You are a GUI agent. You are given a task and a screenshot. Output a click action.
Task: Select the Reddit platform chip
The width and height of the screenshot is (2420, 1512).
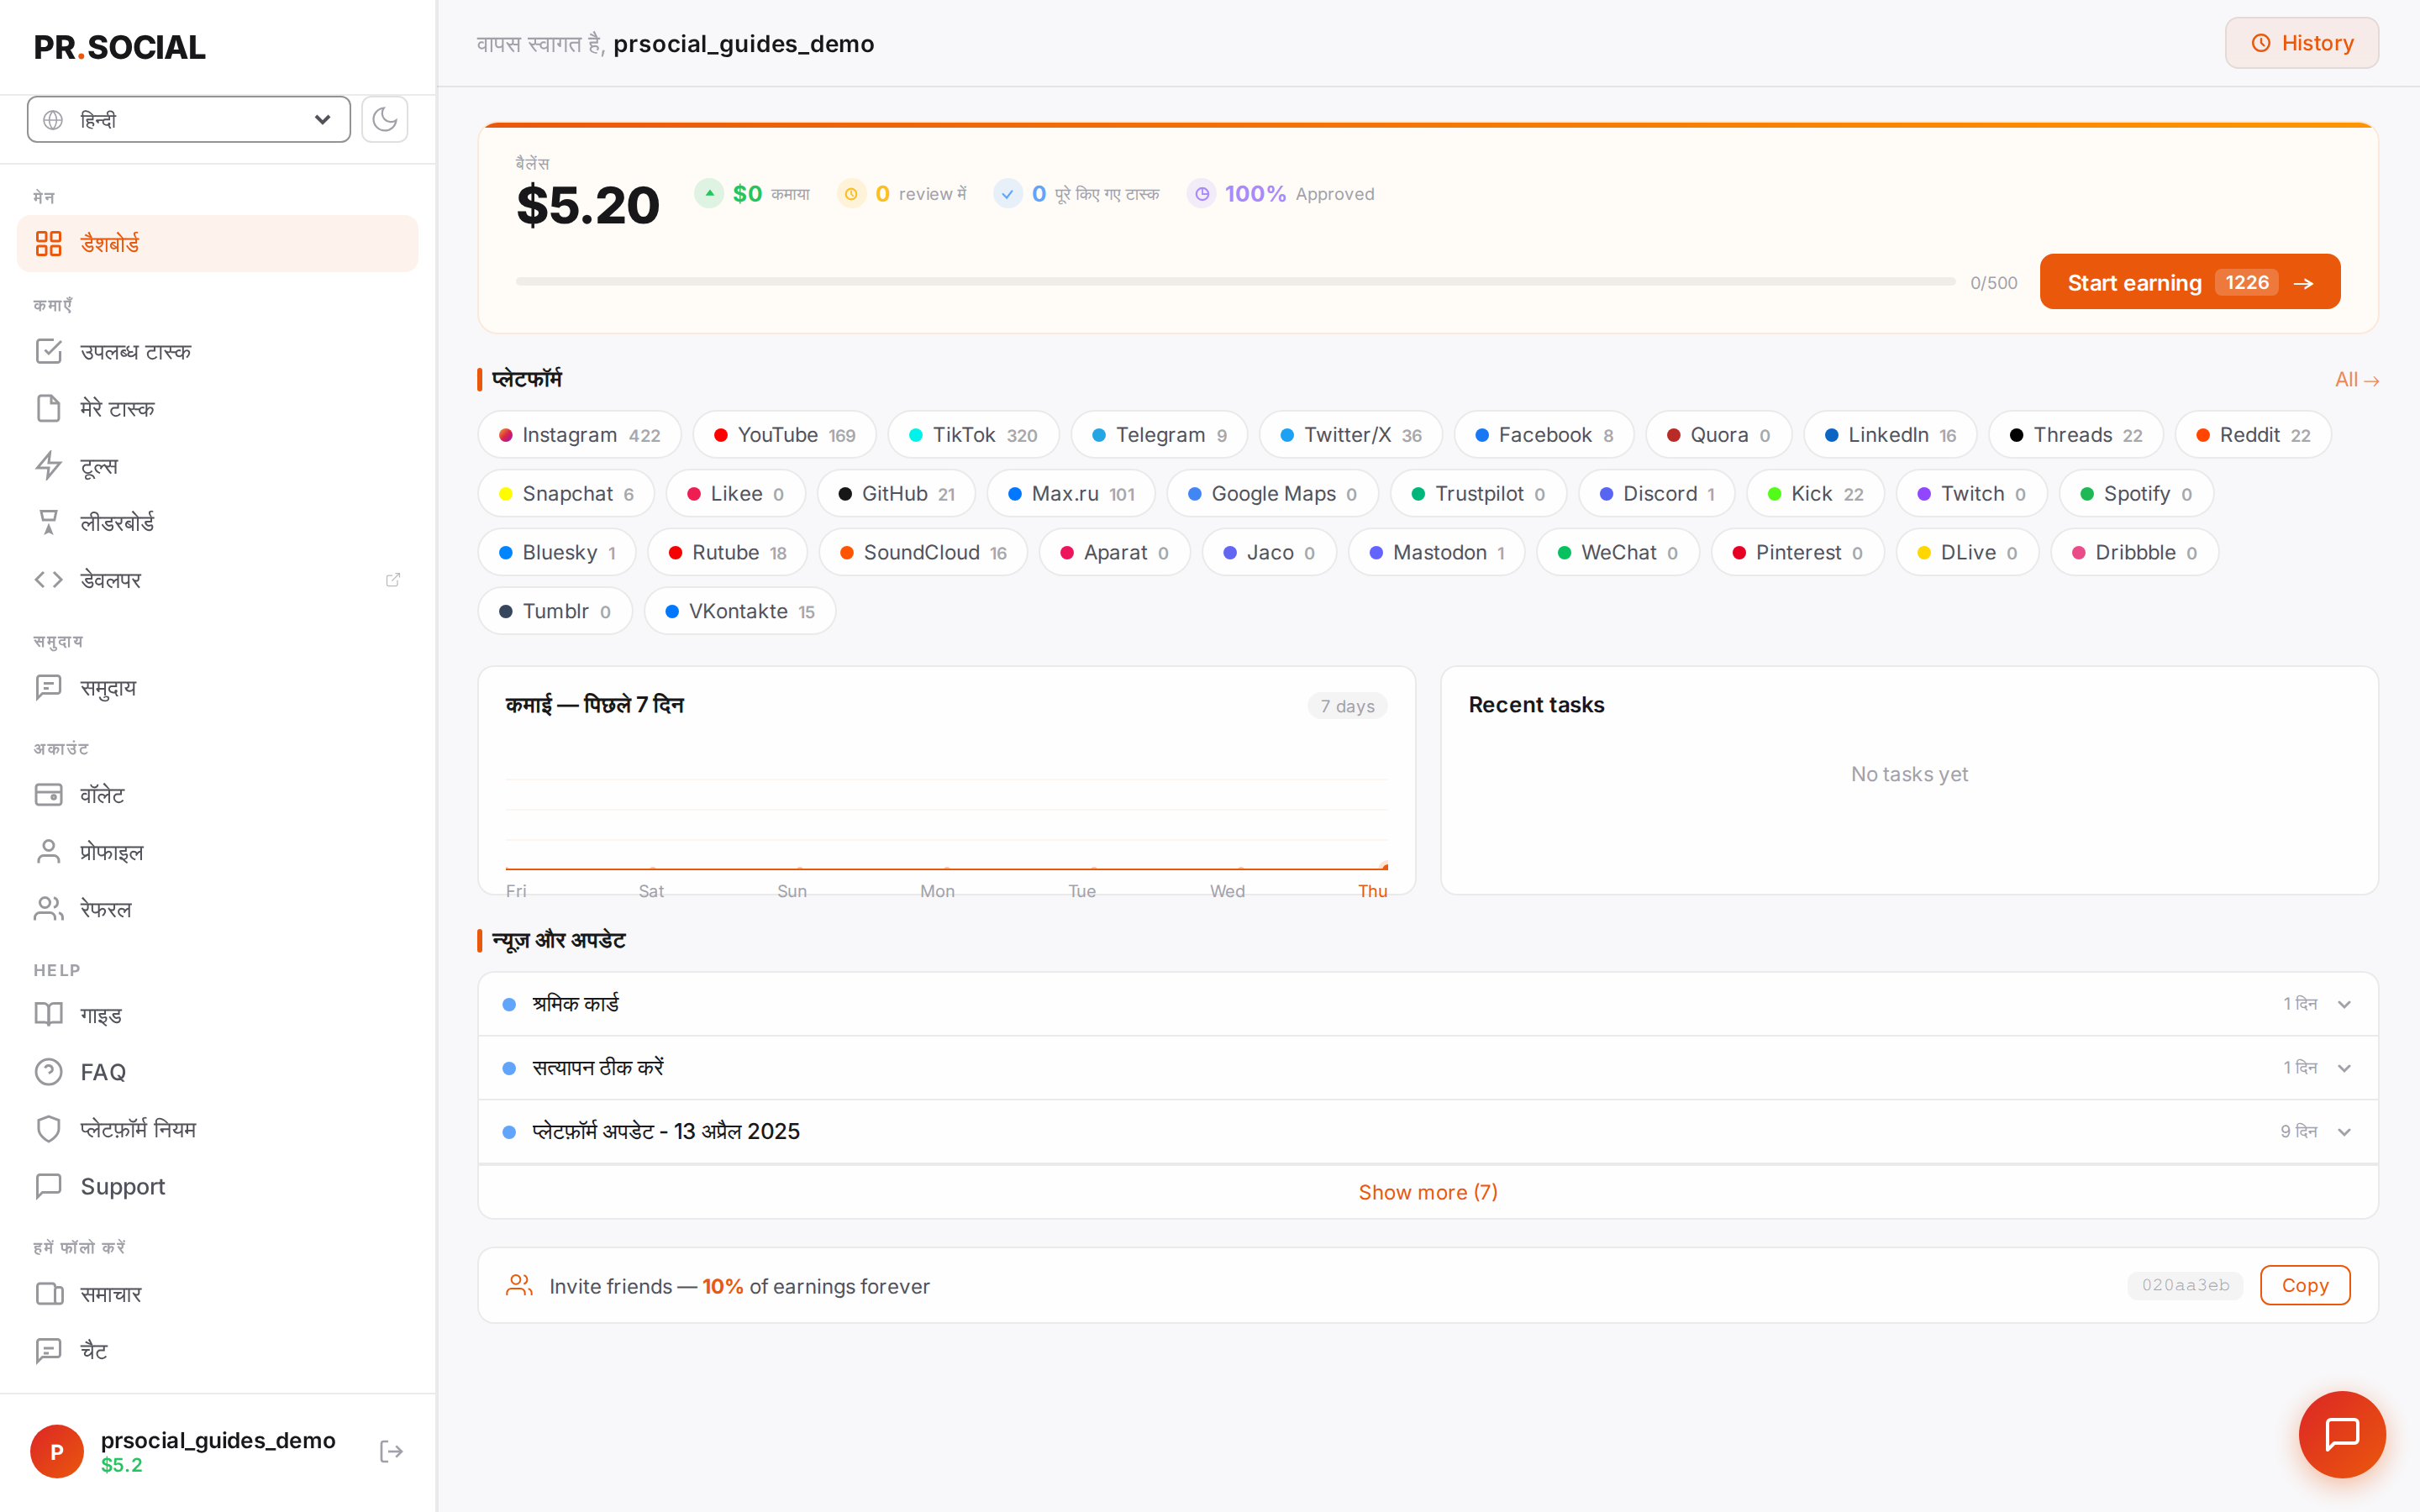[2253, 435]
